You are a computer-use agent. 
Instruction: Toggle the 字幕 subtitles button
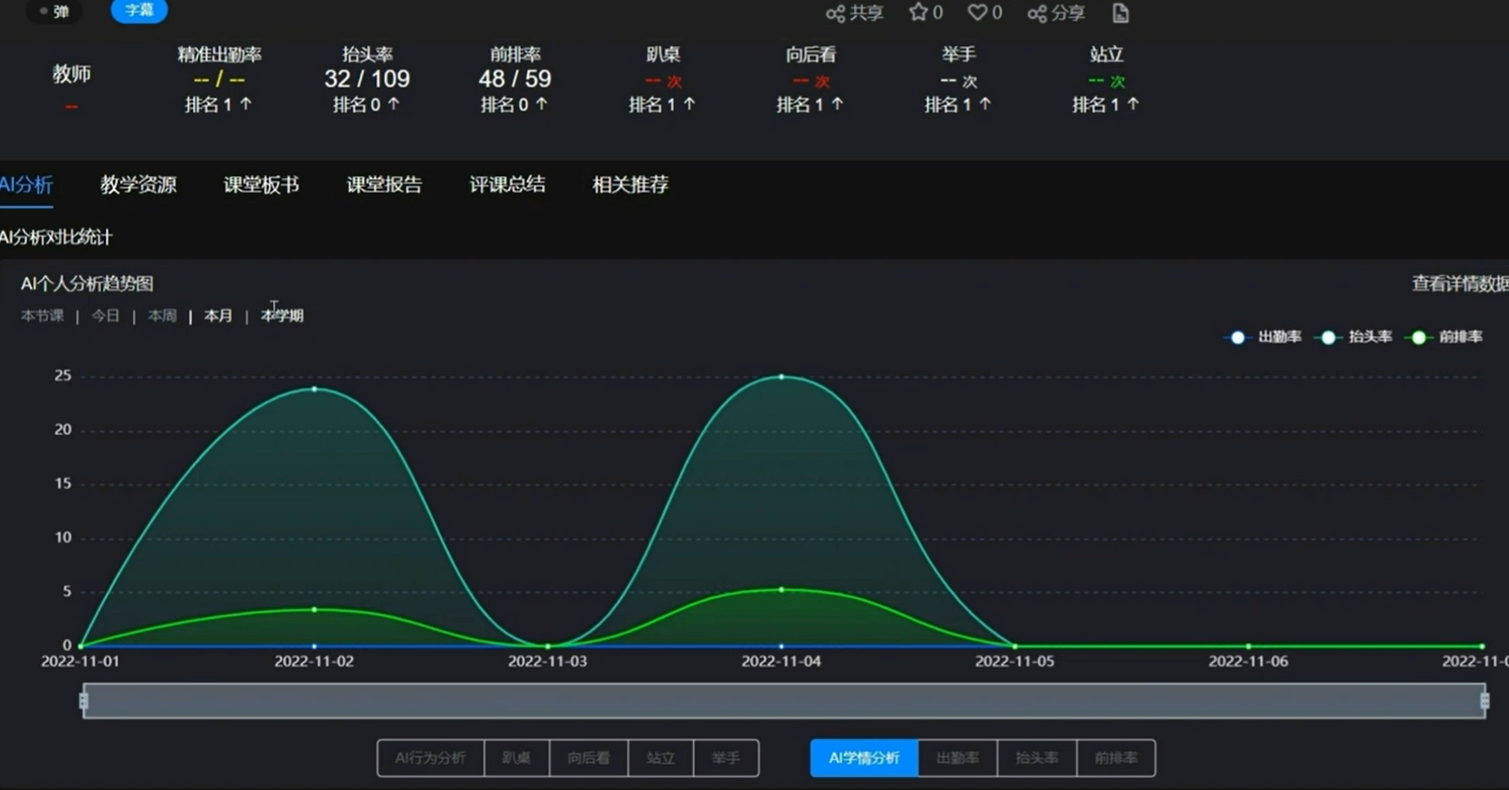click(139, 11)
